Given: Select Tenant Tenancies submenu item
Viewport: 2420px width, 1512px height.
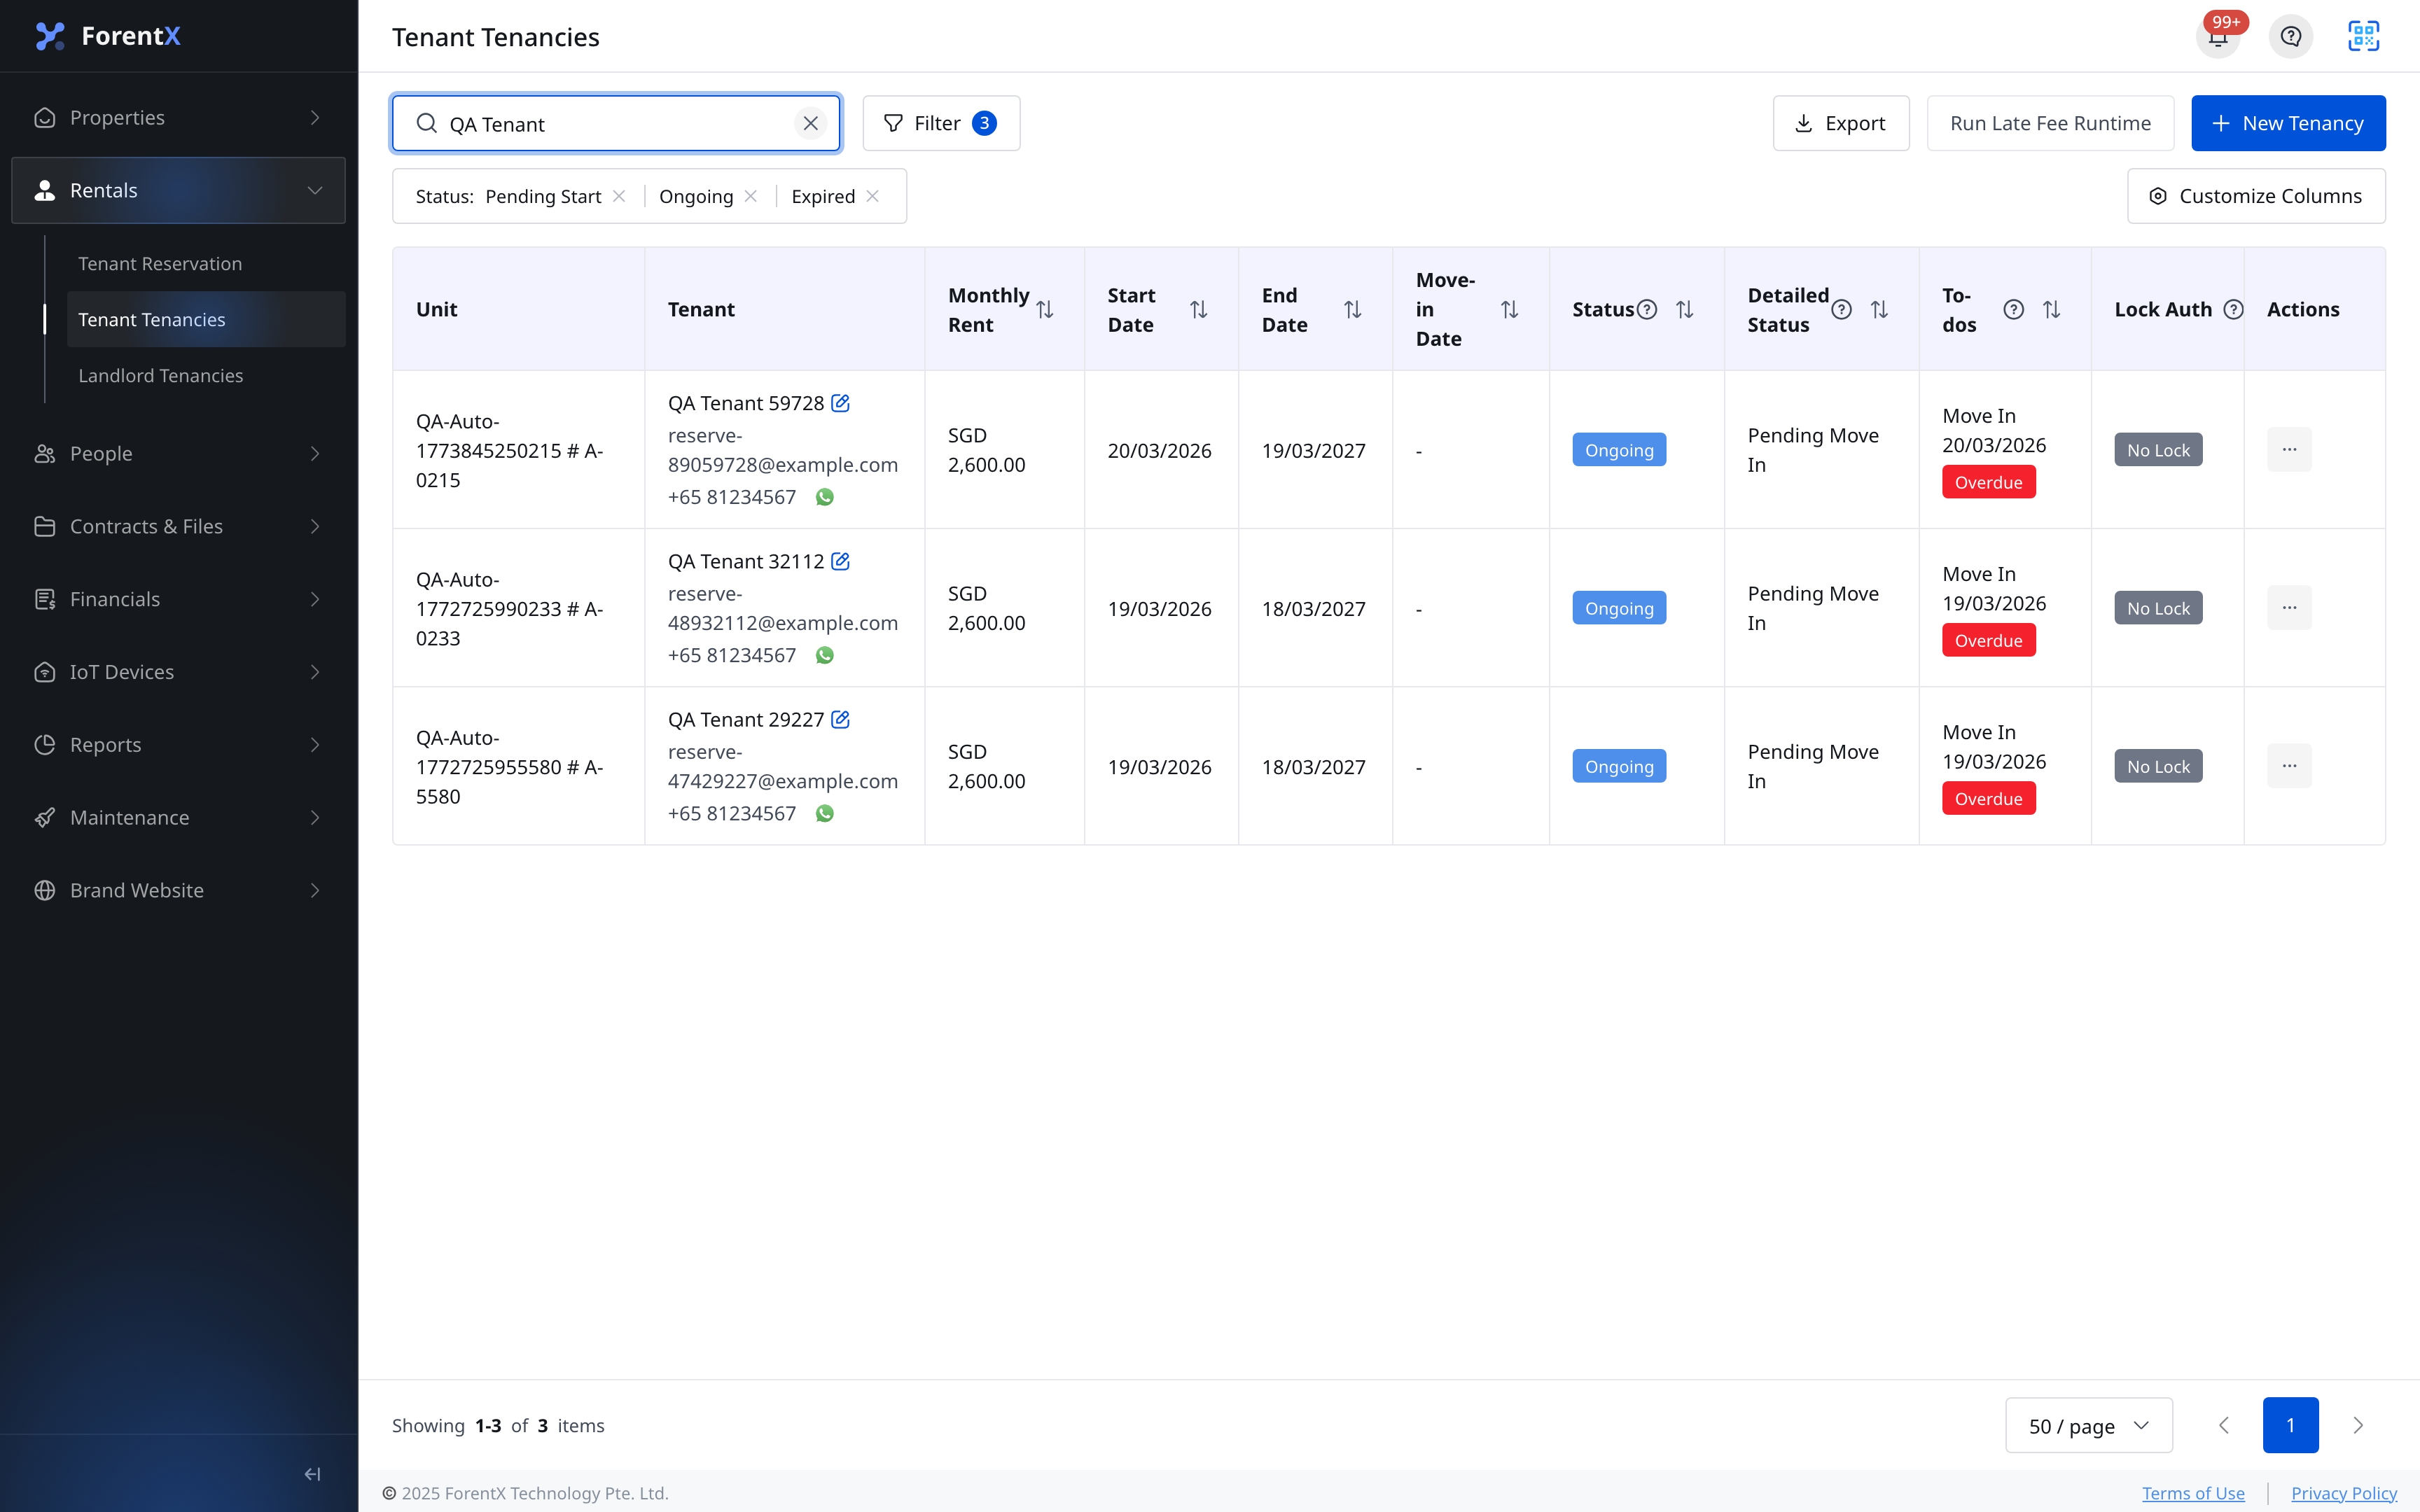Looking at the screenshot, I should tap(206, 320).
